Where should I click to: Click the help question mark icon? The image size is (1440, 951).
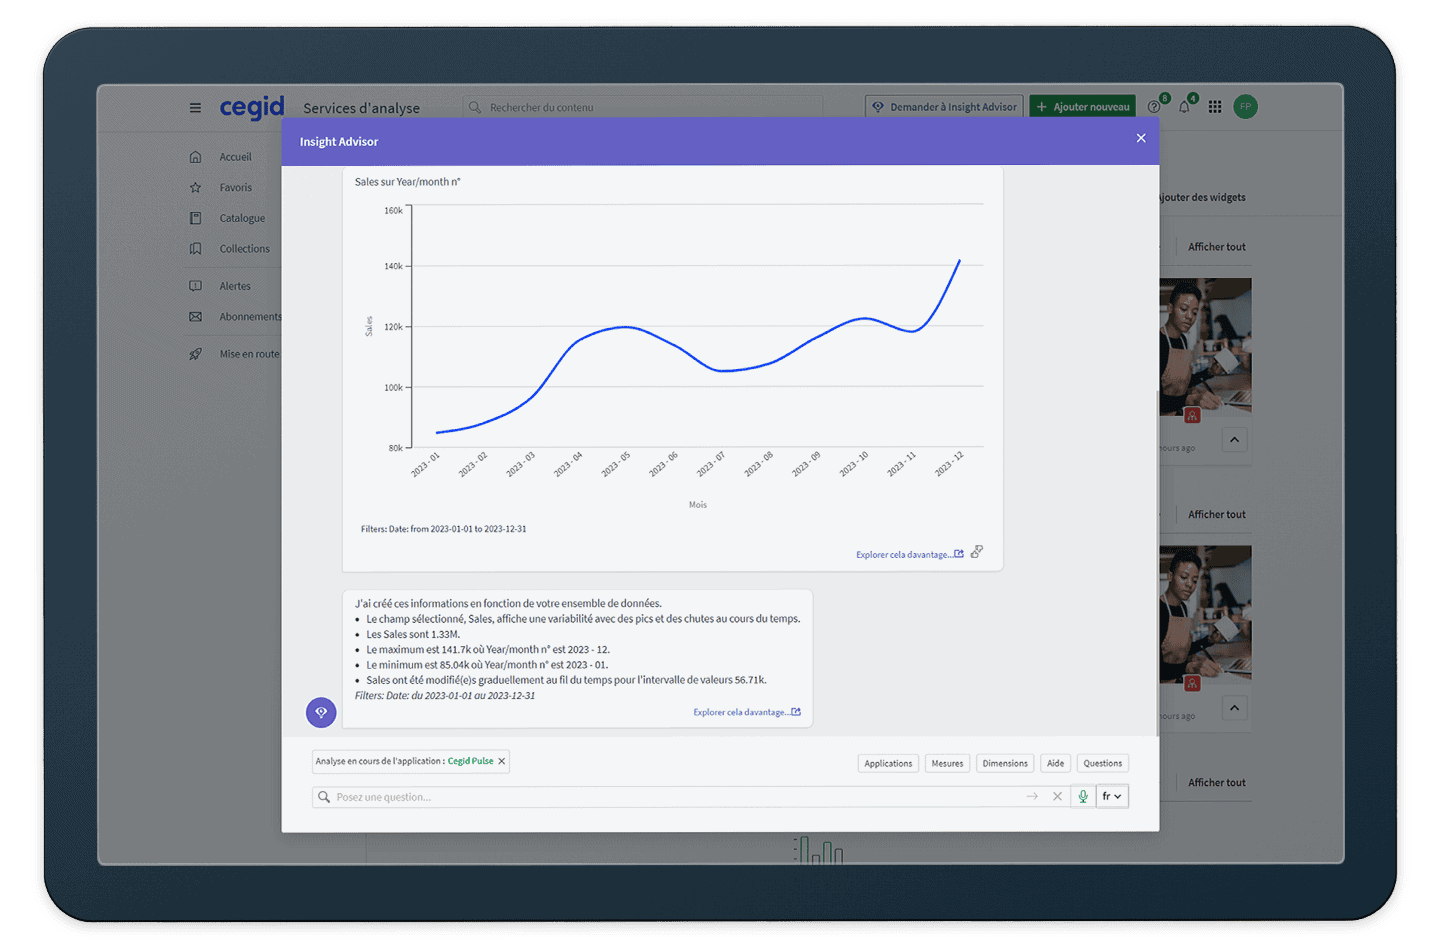[x=1154, y=107]
